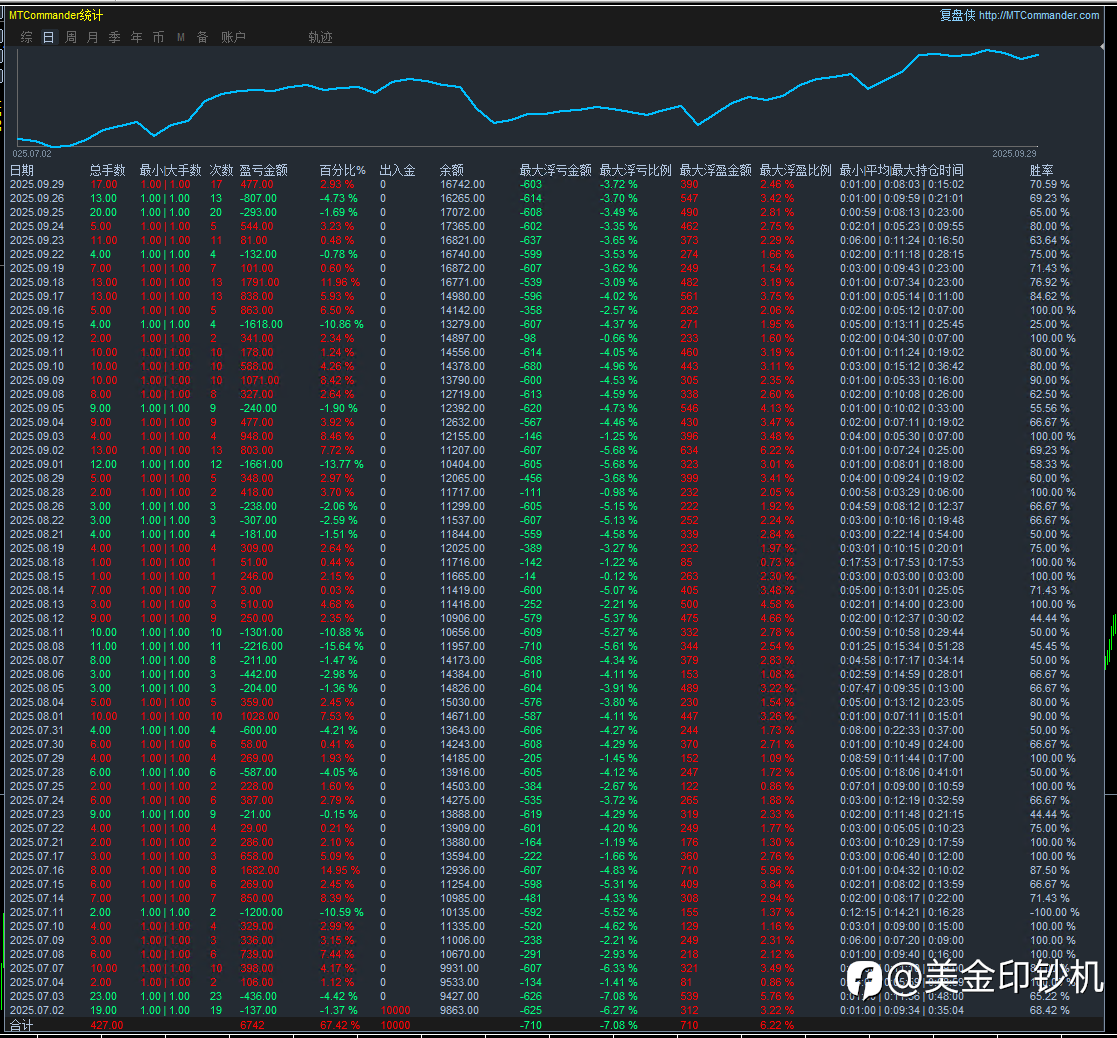Open the 币 currency tab

pos(159,37)
